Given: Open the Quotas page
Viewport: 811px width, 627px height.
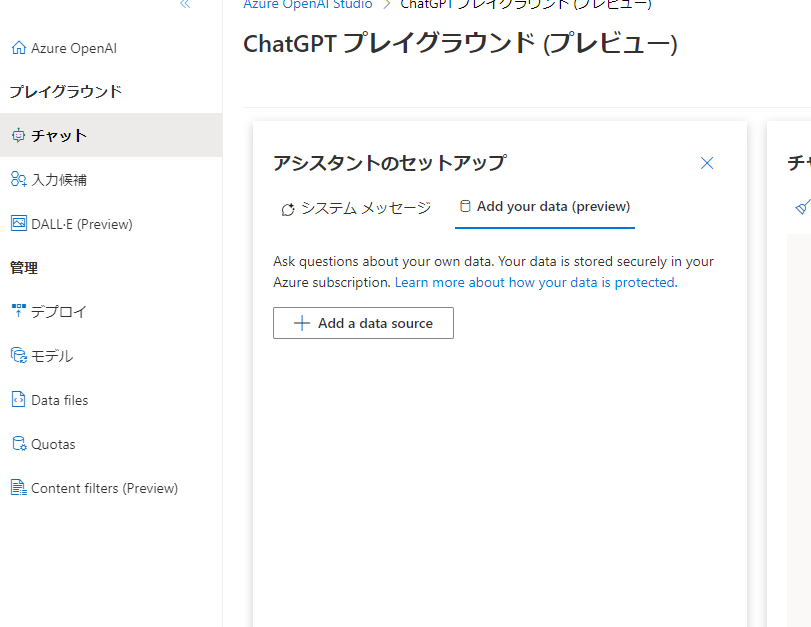Looking at the screenshot, I should (53, 444).
